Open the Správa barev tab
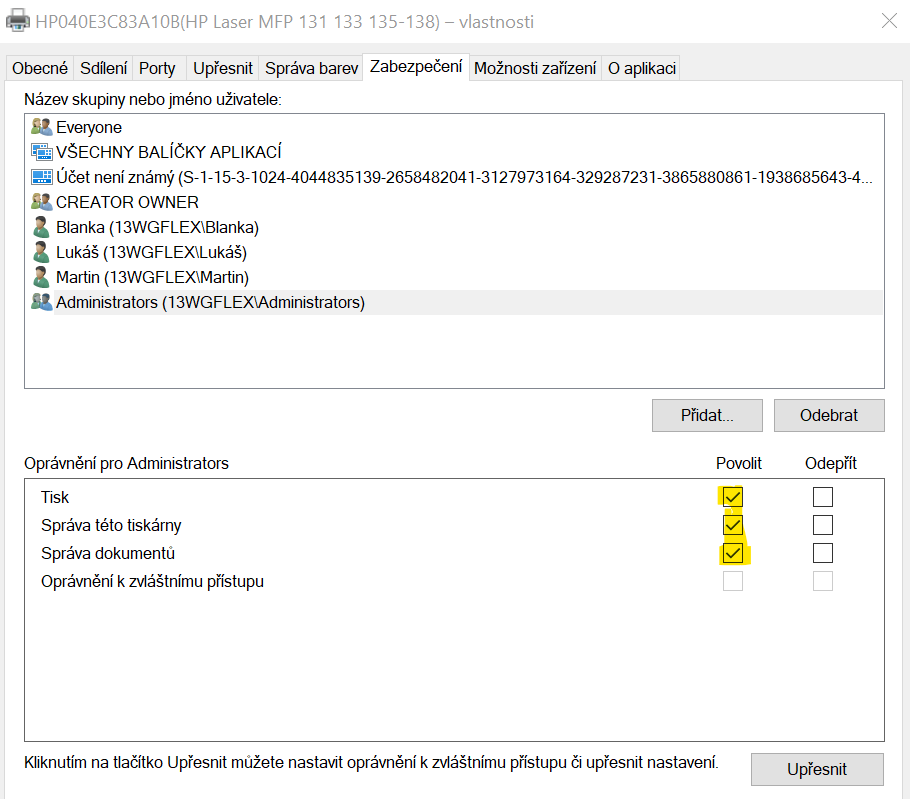 coord(311,68)
